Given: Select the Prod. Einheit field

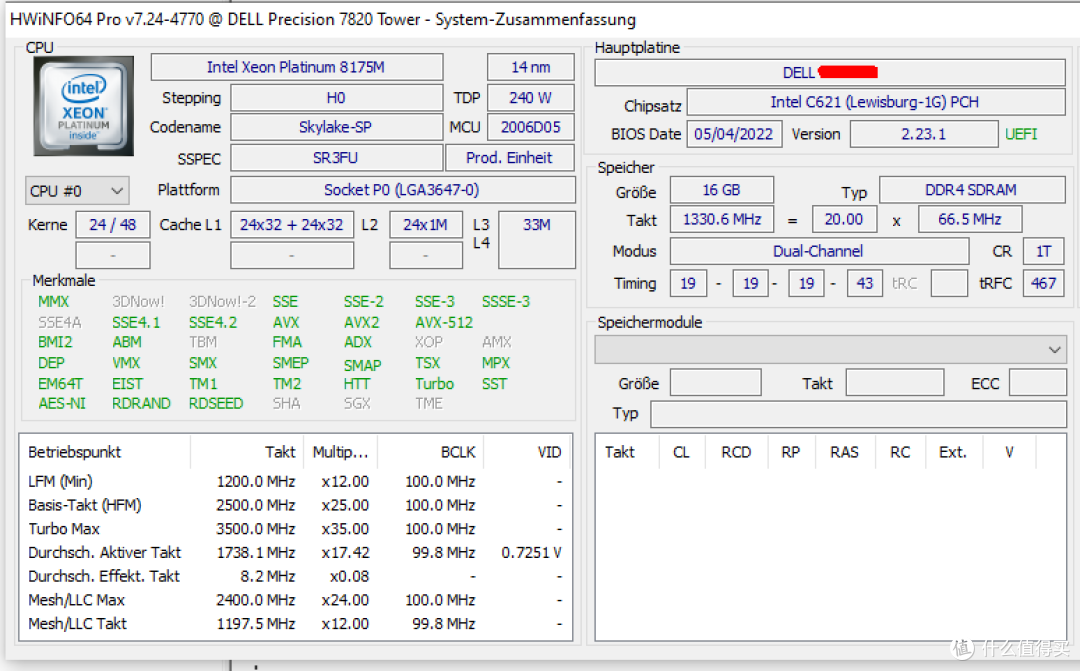Looking at the screenshot, I should [509, 158].
